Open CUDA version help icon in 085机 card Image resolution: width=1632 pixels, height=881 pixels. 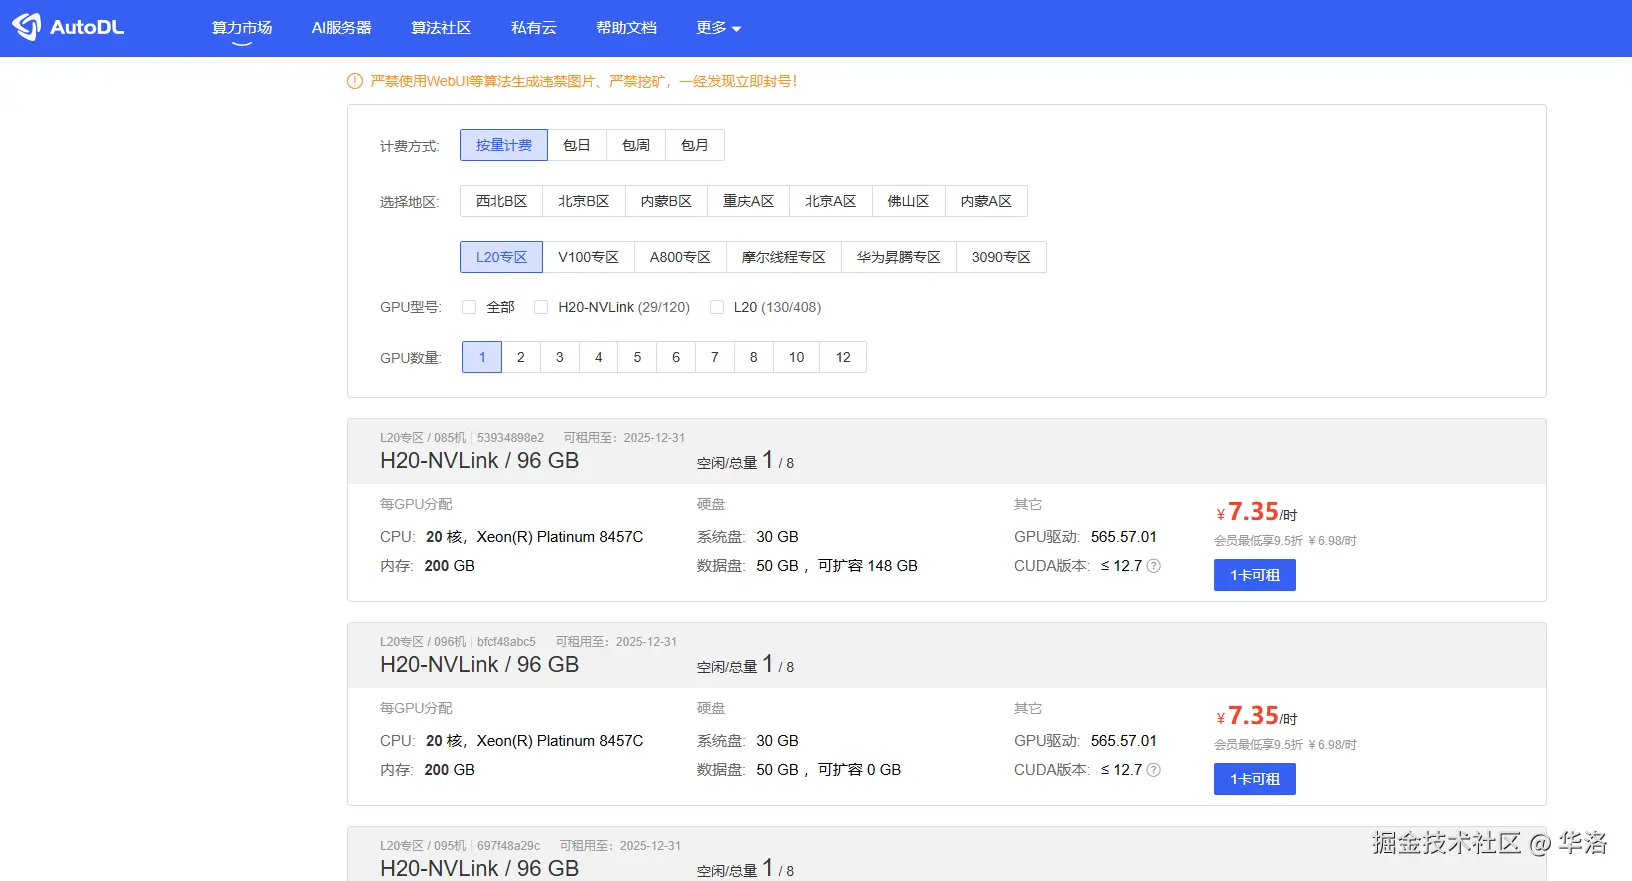click(1153, 566)
